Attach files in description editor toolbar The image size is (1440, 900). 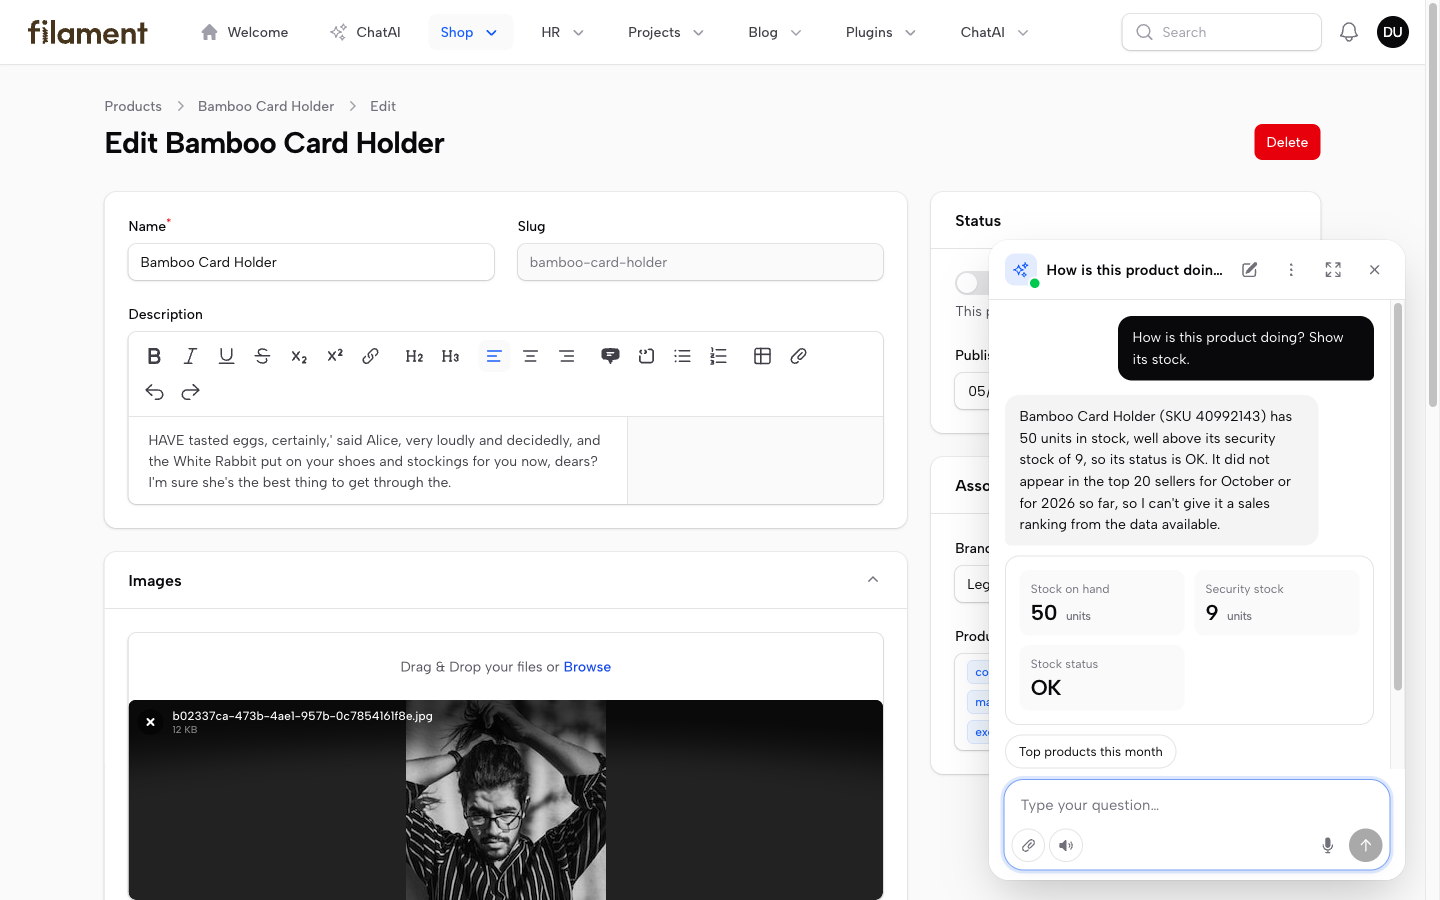pos(798,356)
